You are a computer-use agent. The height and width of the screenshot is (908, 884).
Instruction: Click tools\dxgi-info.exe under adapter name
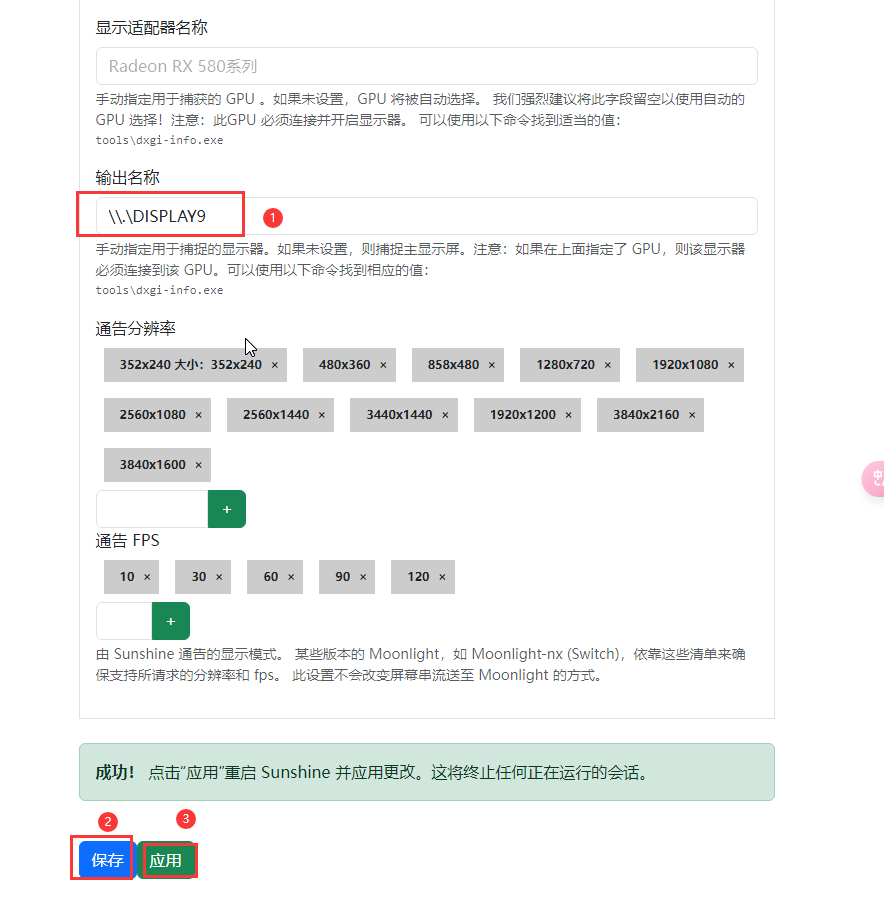click(159, 140)
